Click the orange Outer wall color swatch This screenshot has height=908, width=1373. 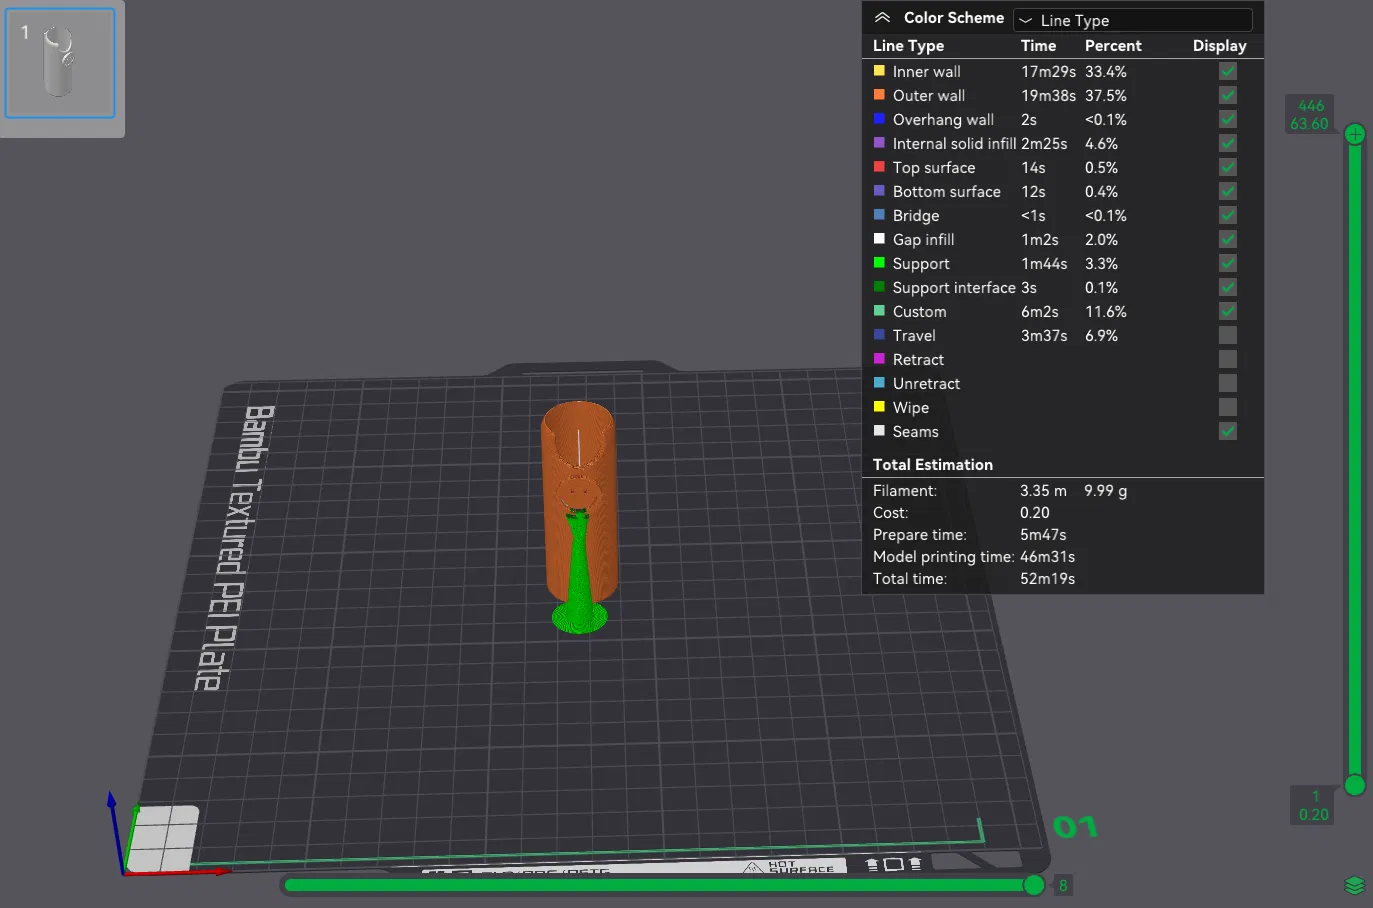[x=879, y=95]
